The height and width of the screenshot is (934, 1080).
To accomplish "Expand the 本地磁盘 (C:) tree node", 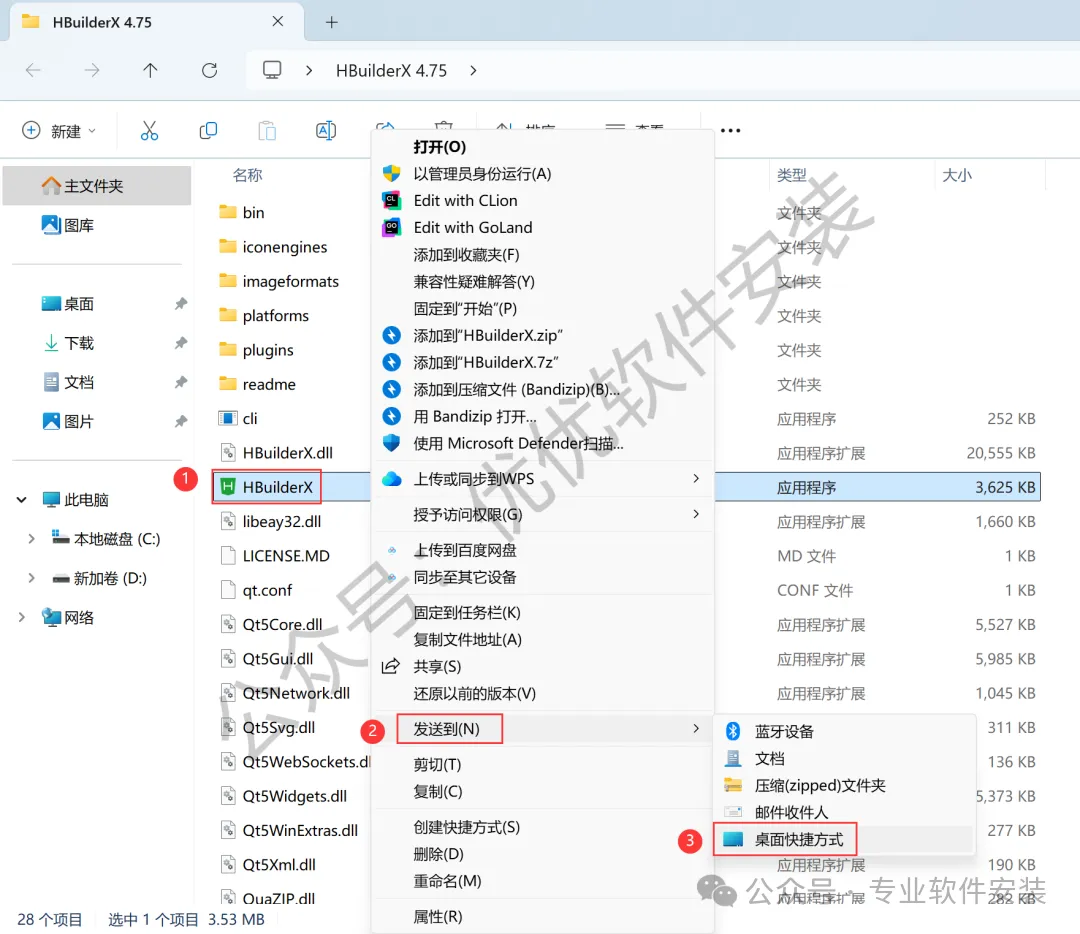I will tap(31, 539).
